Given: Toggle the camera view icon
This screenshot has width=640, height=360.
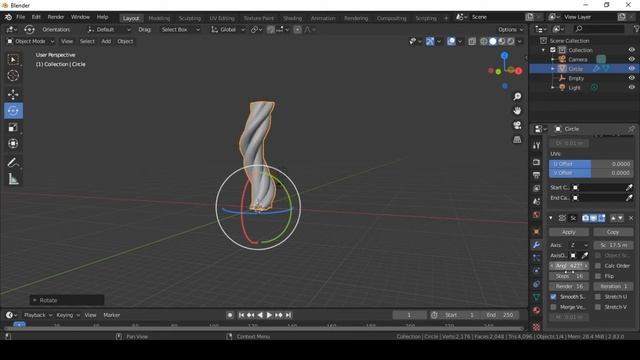Looking at the screenshot, I should click(517, 125).
